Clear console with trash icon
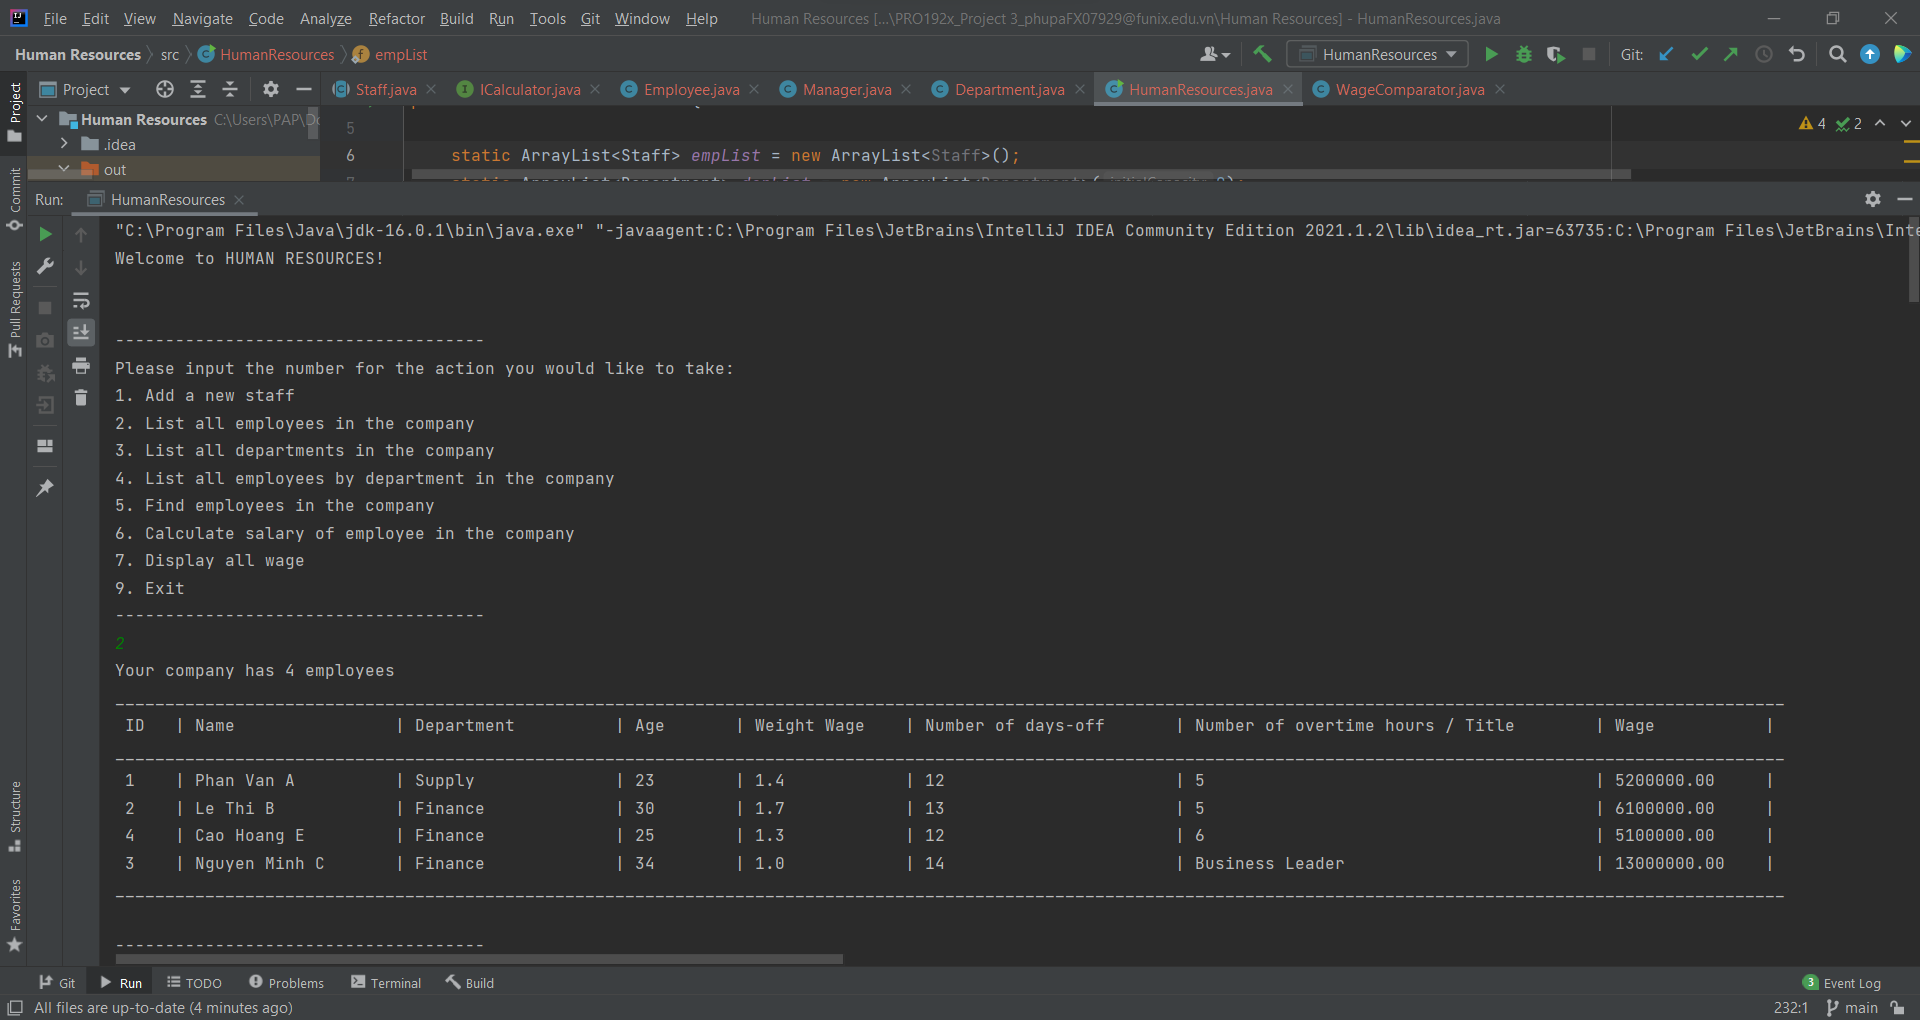 (x=81, y=398)
